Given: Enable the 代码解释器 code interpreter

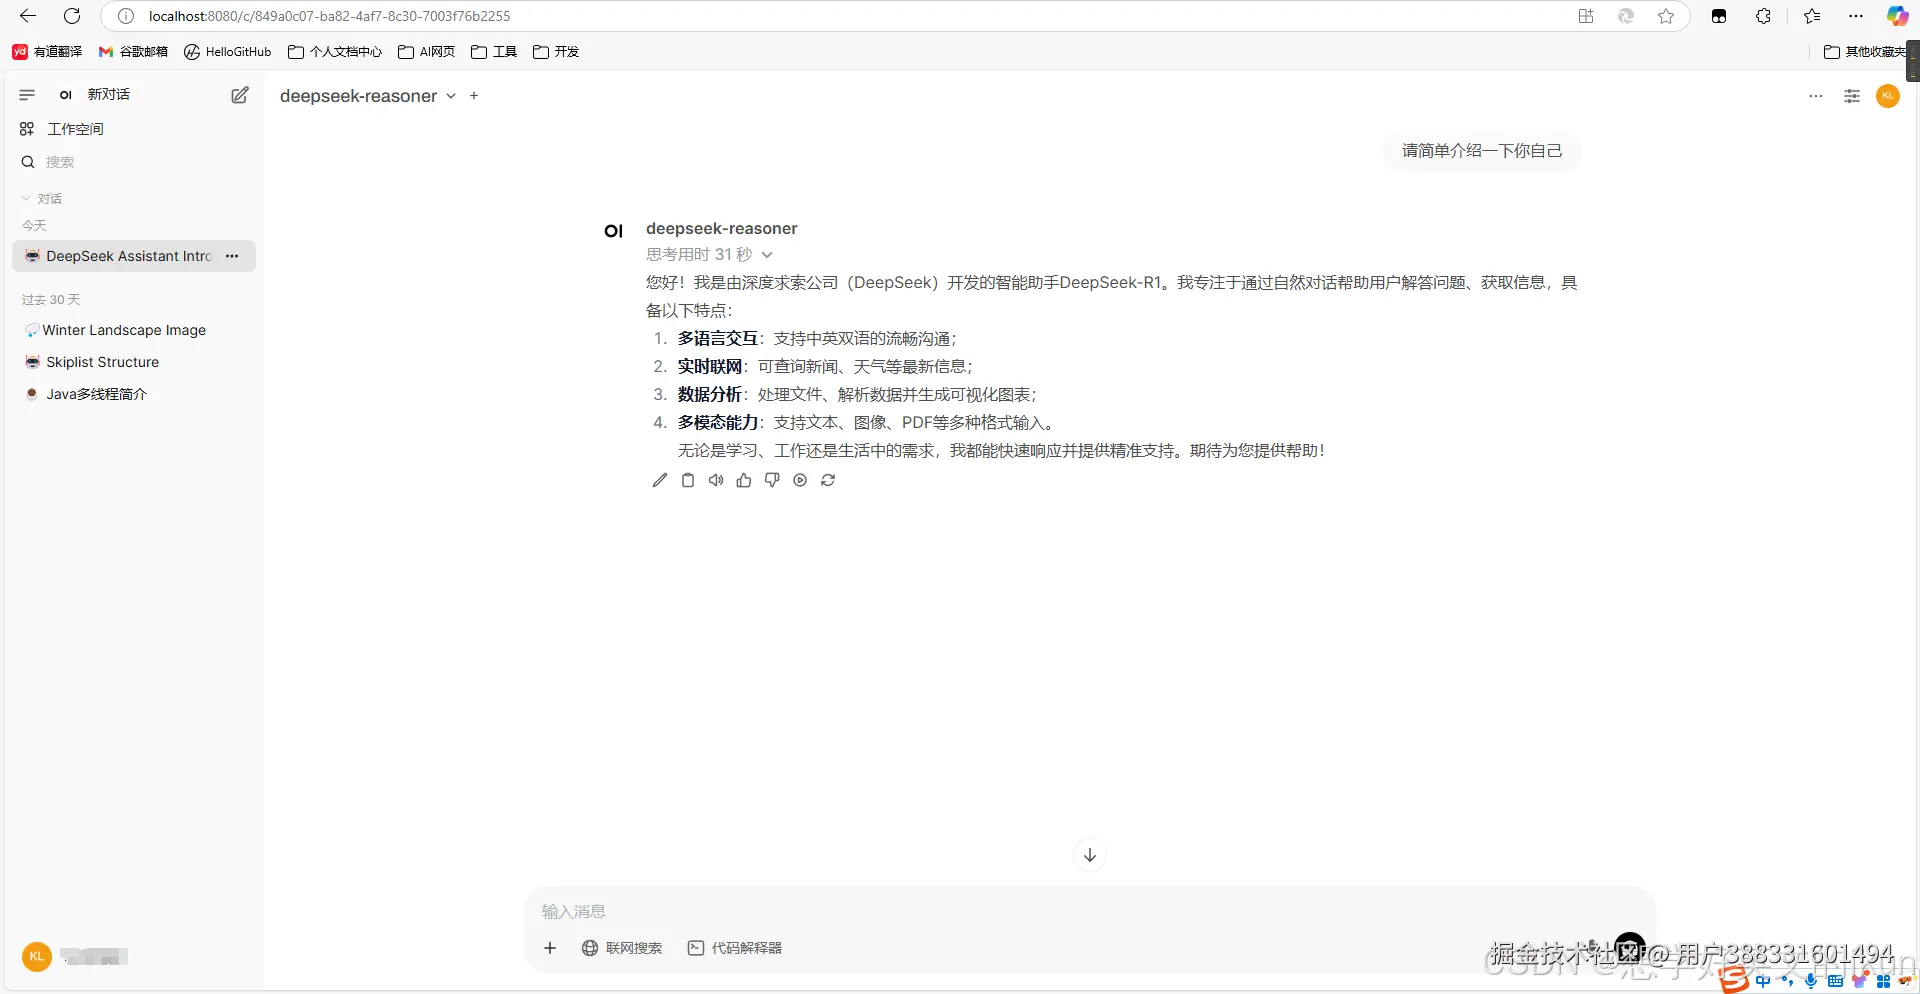Looking at the screenshot, I should [735, 948].
